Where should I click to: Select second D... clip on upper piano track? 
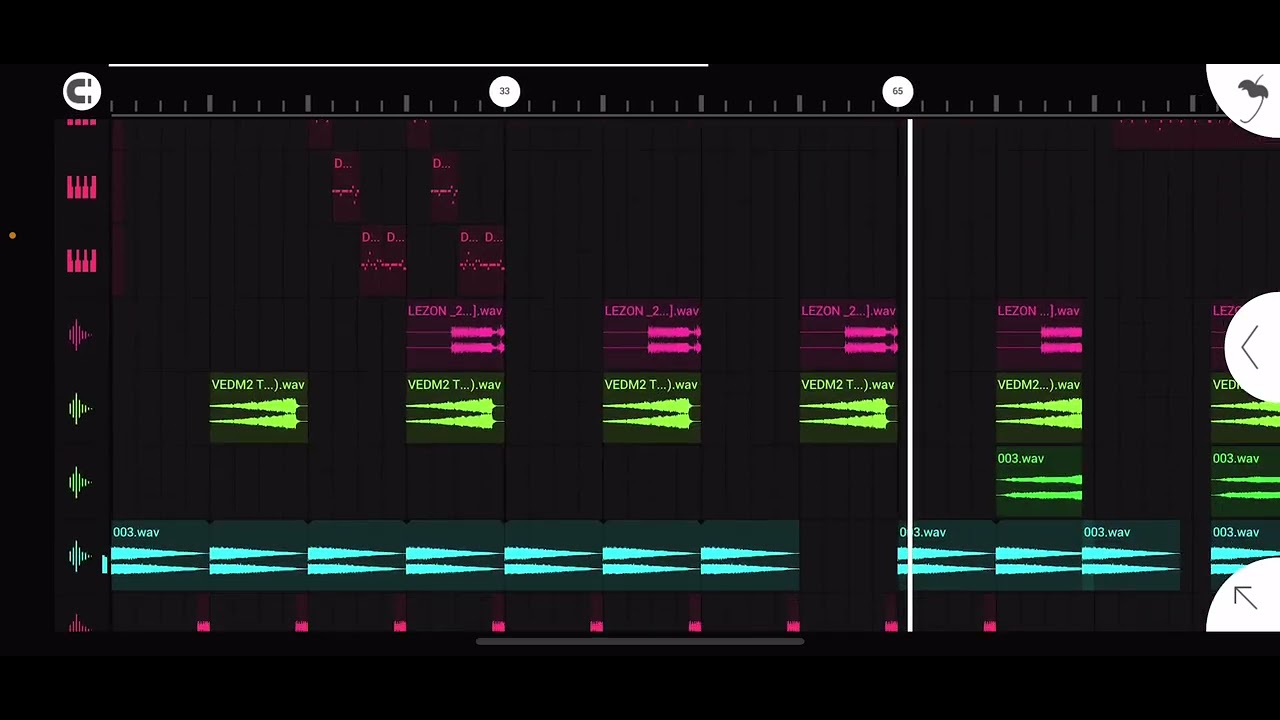coord(445,186)
